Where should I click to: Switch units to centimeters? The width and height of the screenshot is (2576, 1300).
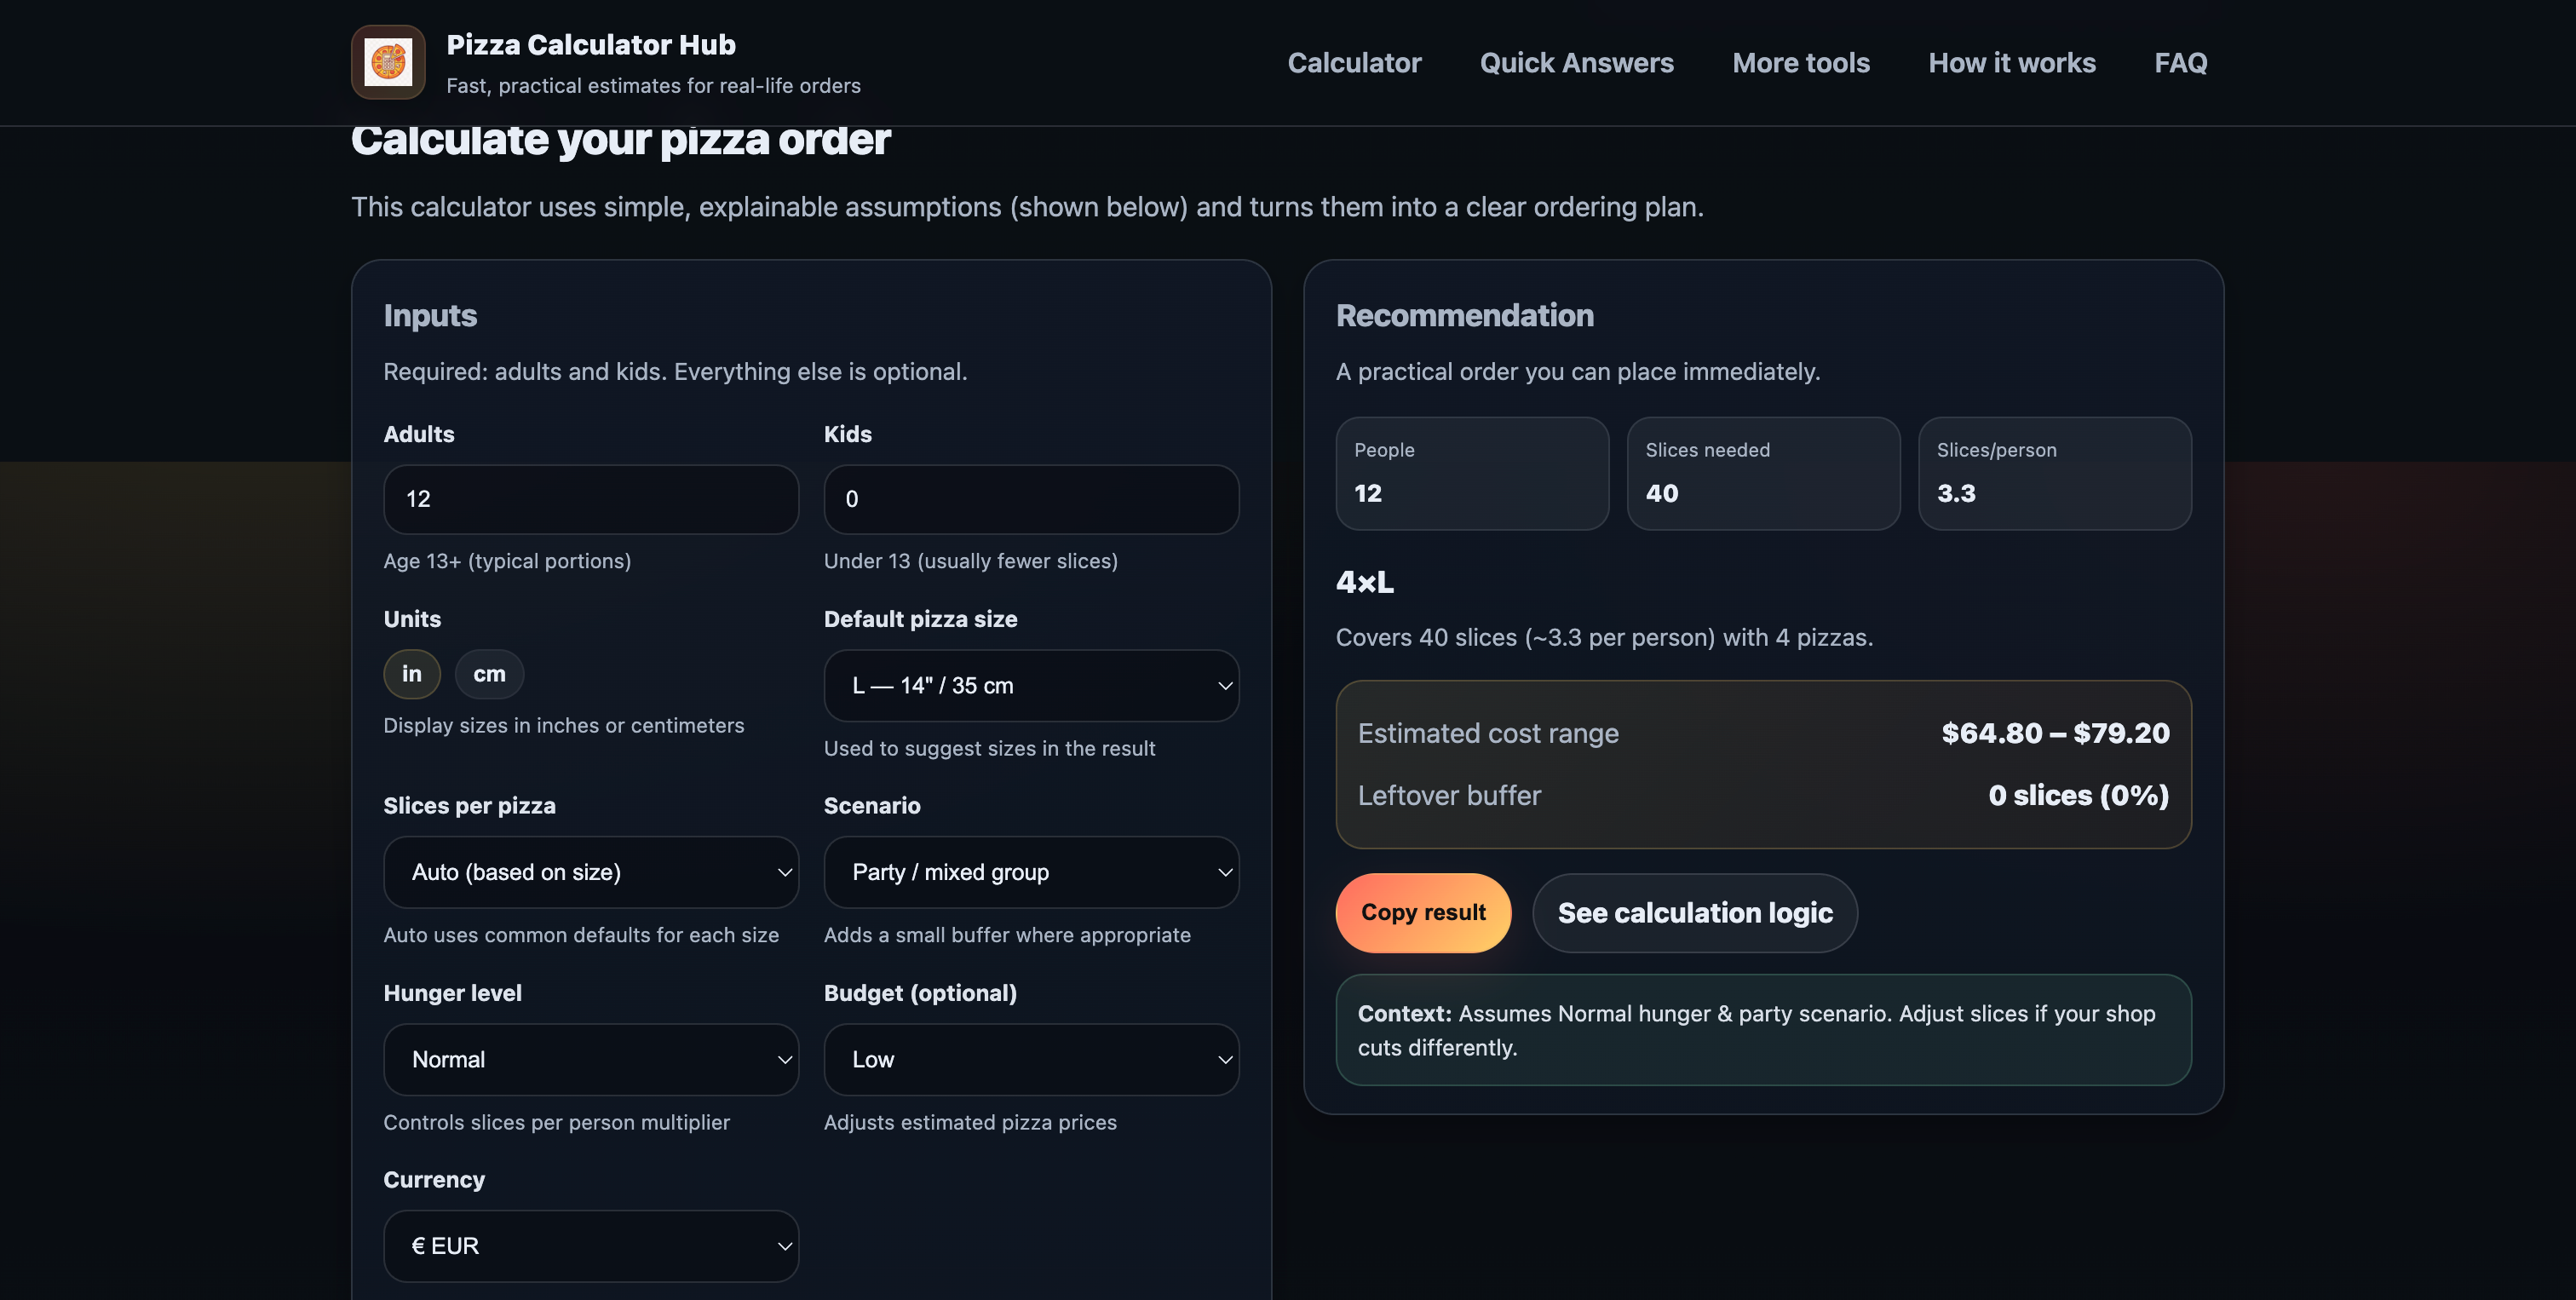coord(489,674)
